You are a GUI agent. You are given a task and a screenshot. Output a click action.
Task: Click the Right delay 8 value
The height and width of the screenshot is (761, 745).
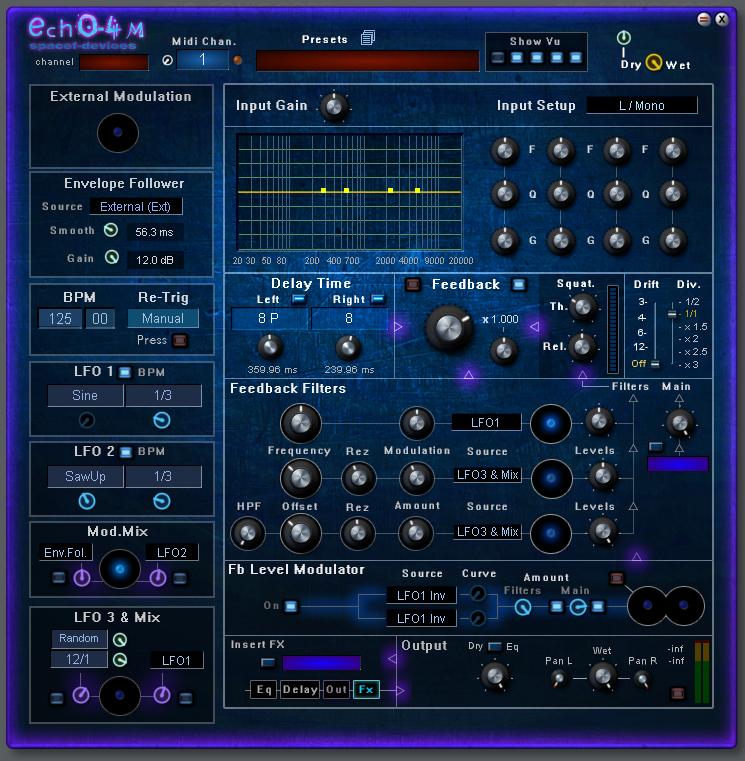[349, 318]
